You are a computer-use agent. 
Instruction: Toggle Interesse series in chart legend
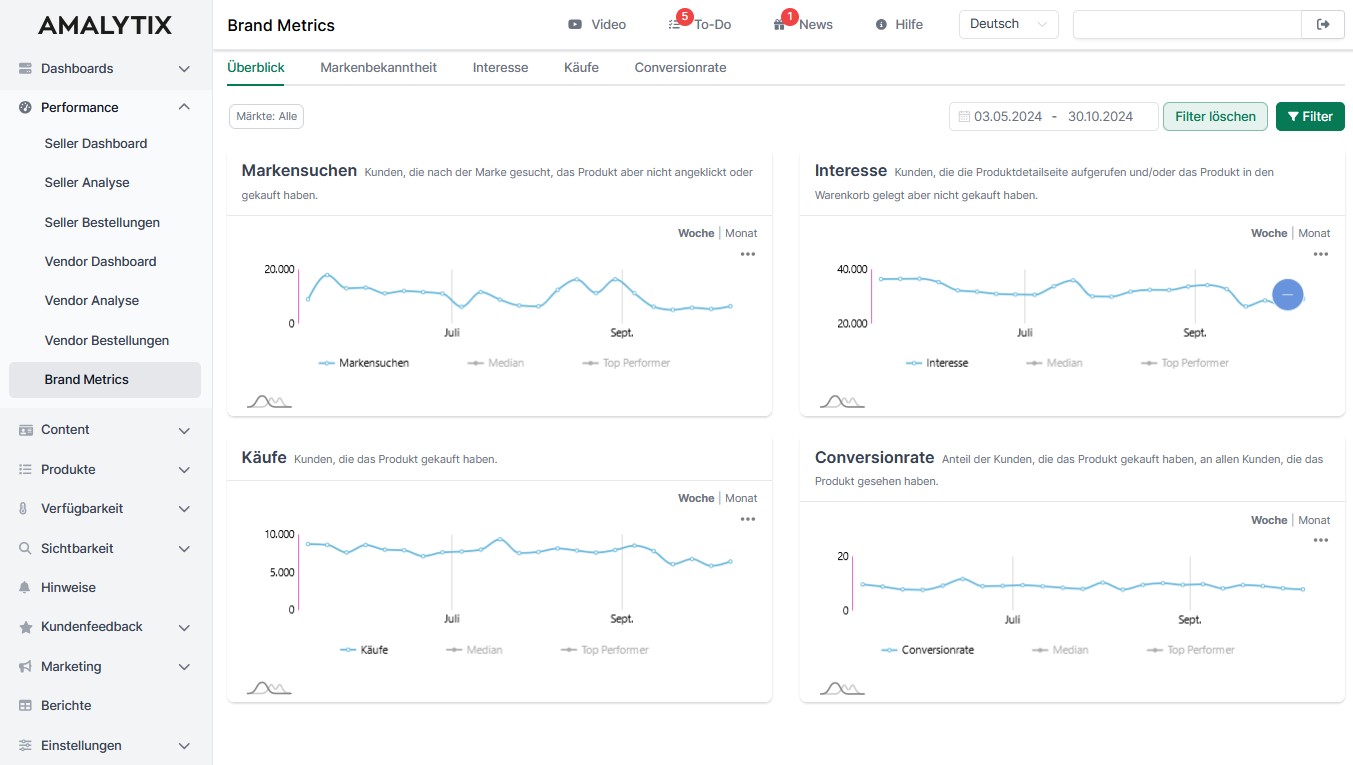[x=937, y=363]
